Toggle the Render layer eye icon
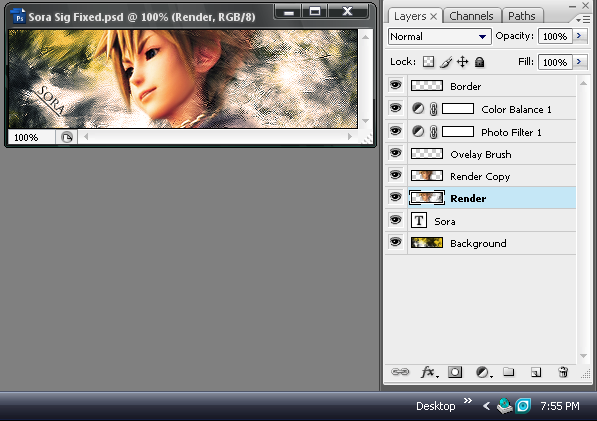The height and width of the screenshot is (421, 597). (396, 197)
